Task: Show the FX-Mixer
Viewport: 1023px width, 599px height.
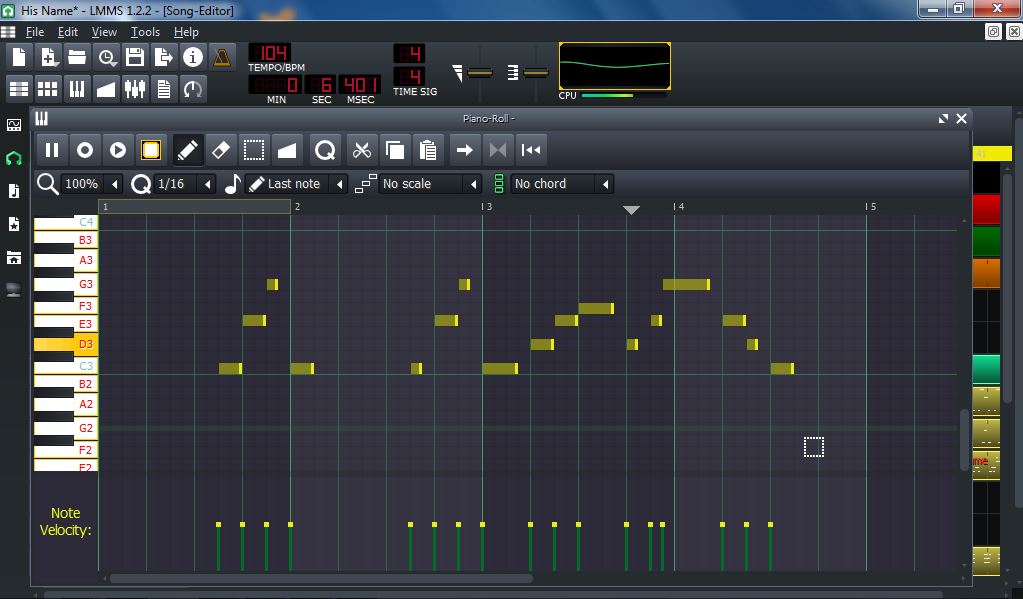Action: click(135, 89)
